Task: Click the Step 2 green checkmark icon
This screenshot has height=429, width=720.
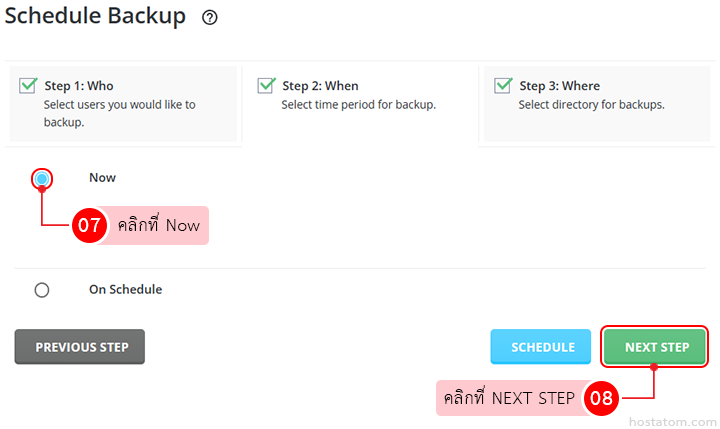Action: (266, 86)
